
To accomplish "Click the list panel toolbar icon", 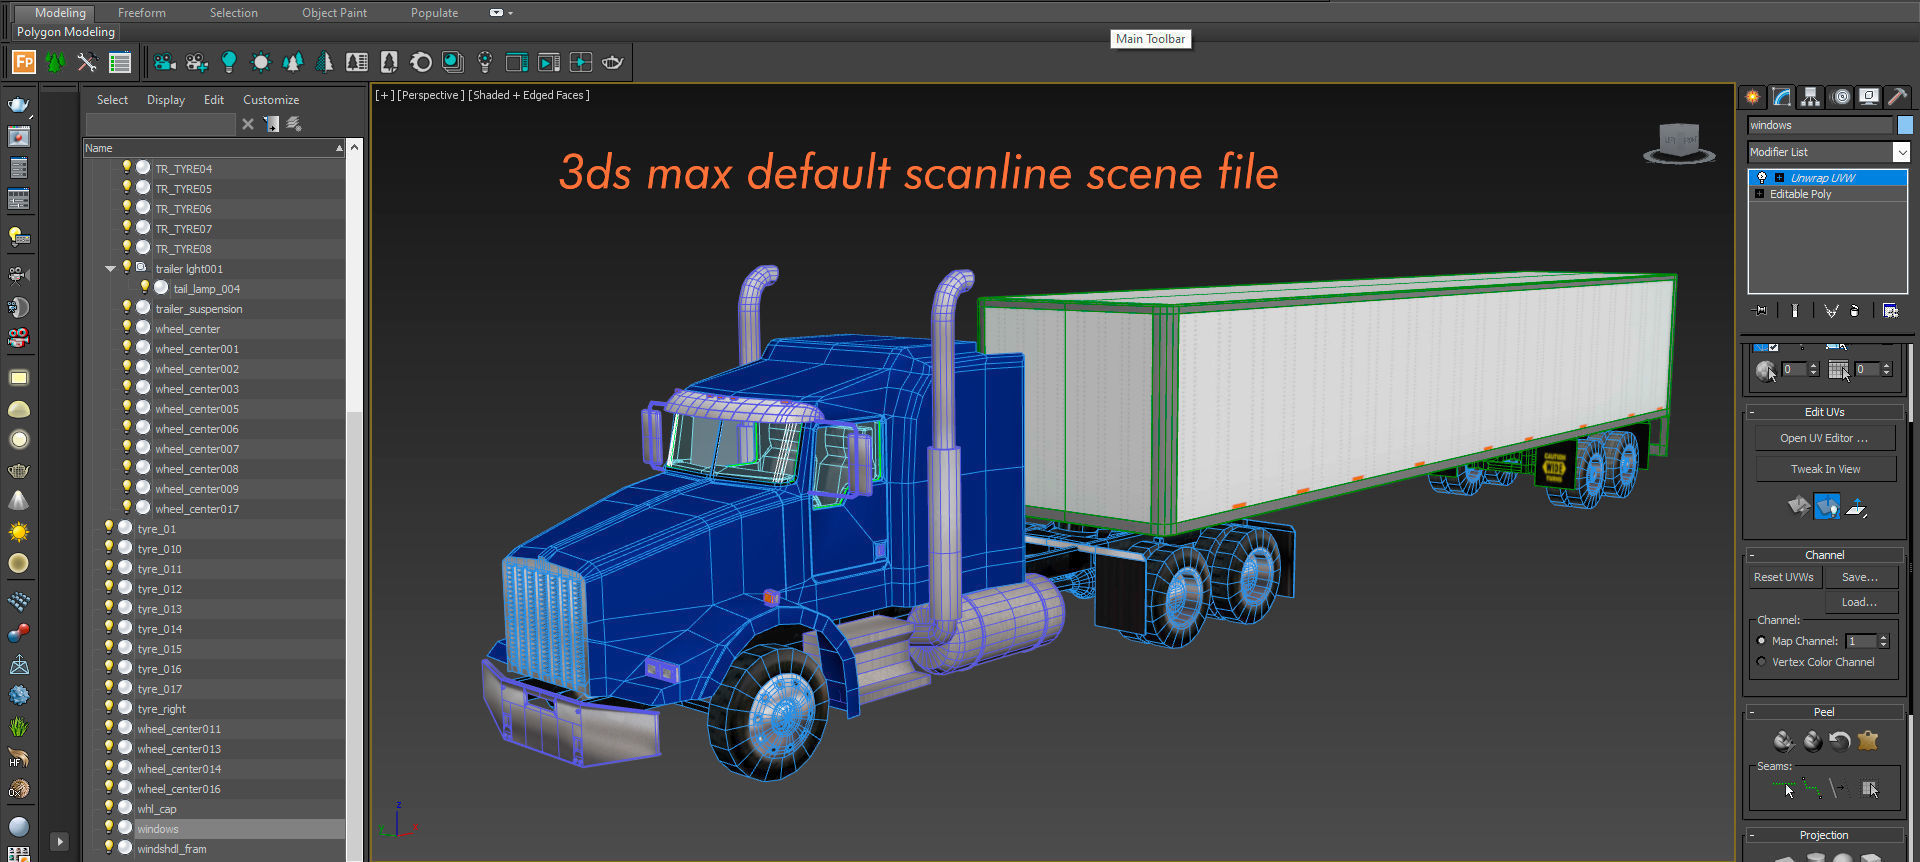I will click(x=120, y=62).
